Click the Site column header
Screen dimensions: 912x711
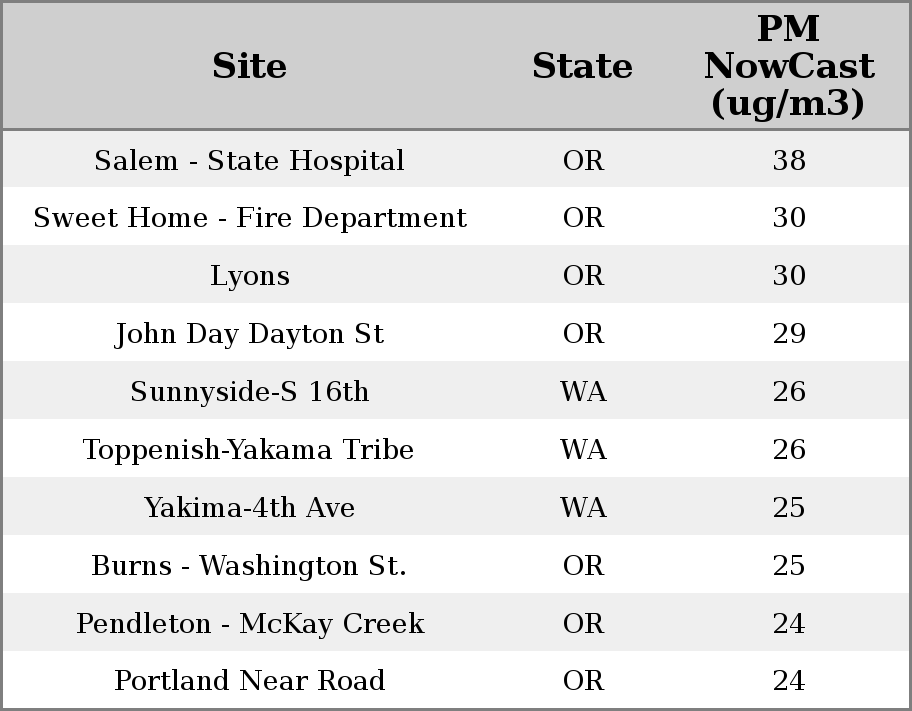(250, 67)
